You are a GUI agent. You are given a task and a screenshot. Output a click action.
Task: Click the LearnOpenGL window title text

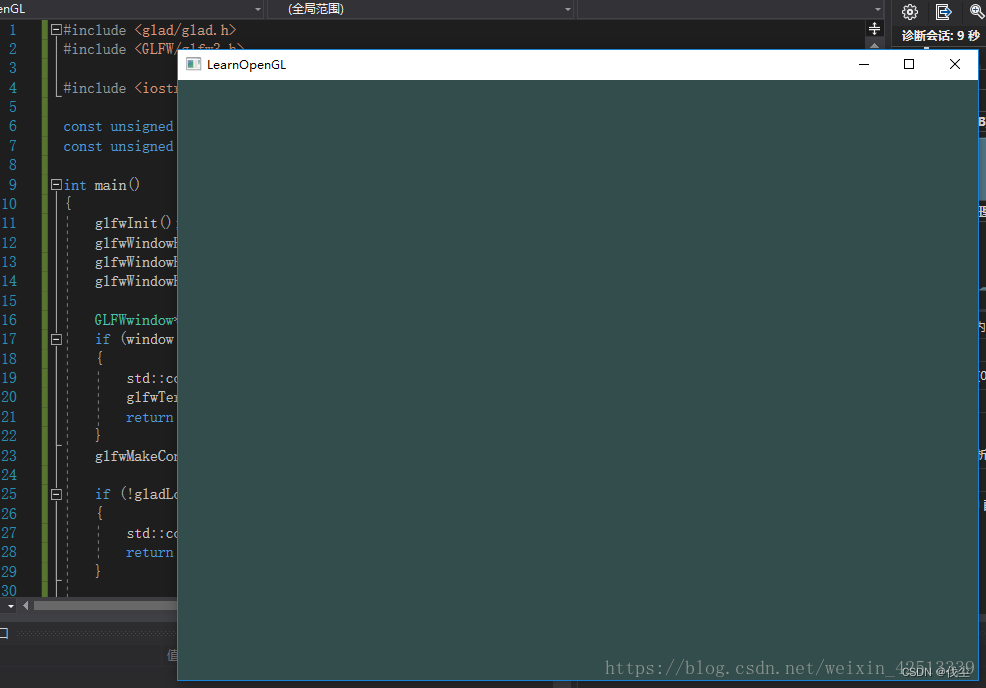click(246, 65)
